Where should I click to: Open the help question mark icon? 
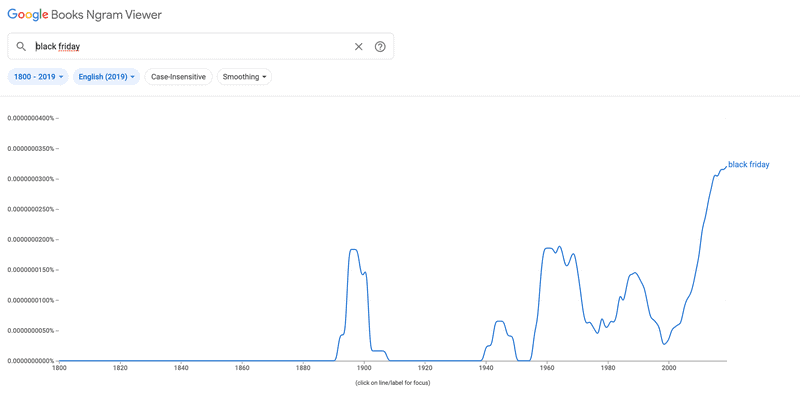380,46
